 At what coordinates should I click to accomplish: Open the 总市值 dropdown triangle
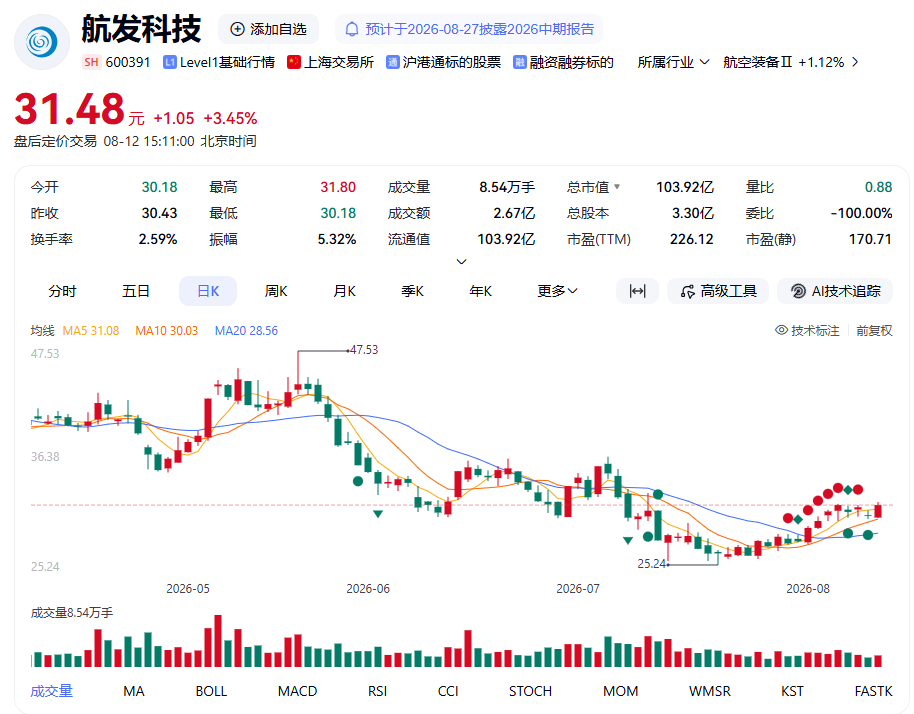point(617,187)
